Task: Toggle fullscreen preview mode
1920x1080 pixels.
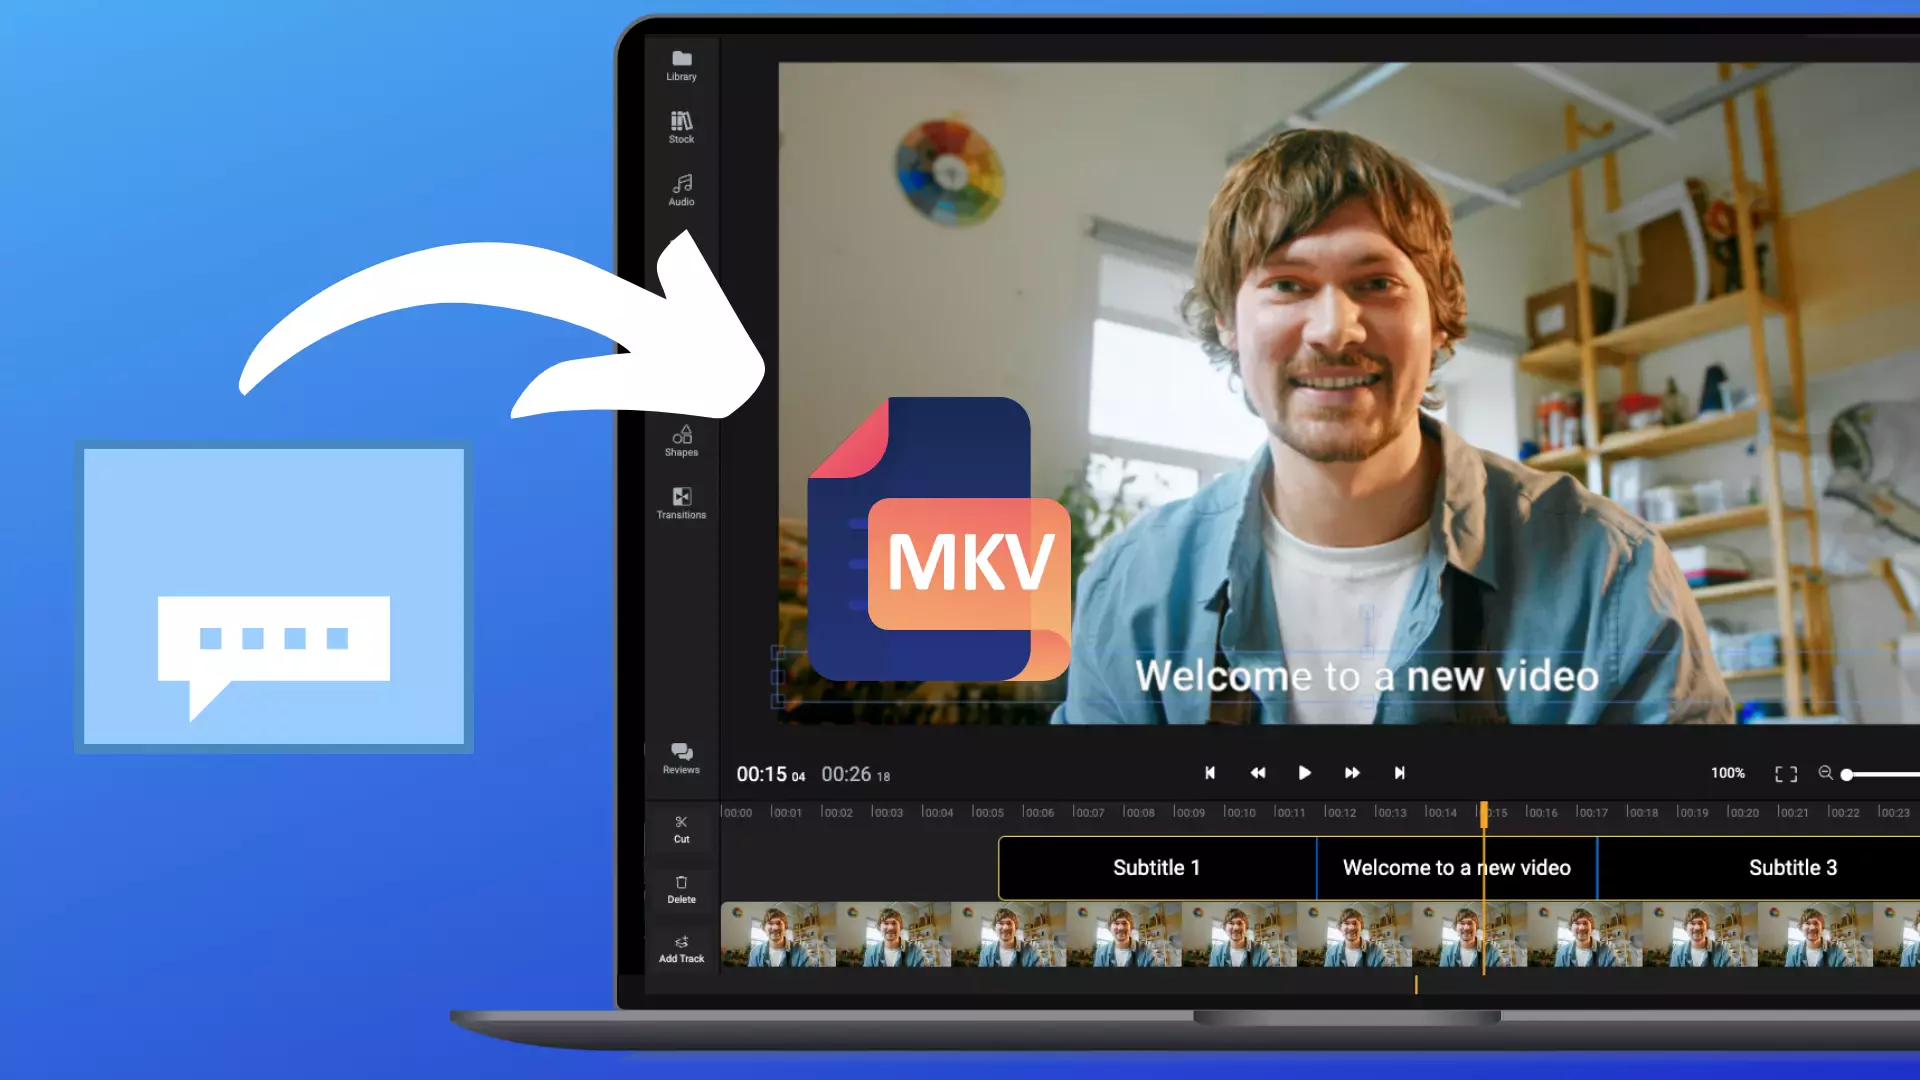Action: click(x=1785, y=773)
